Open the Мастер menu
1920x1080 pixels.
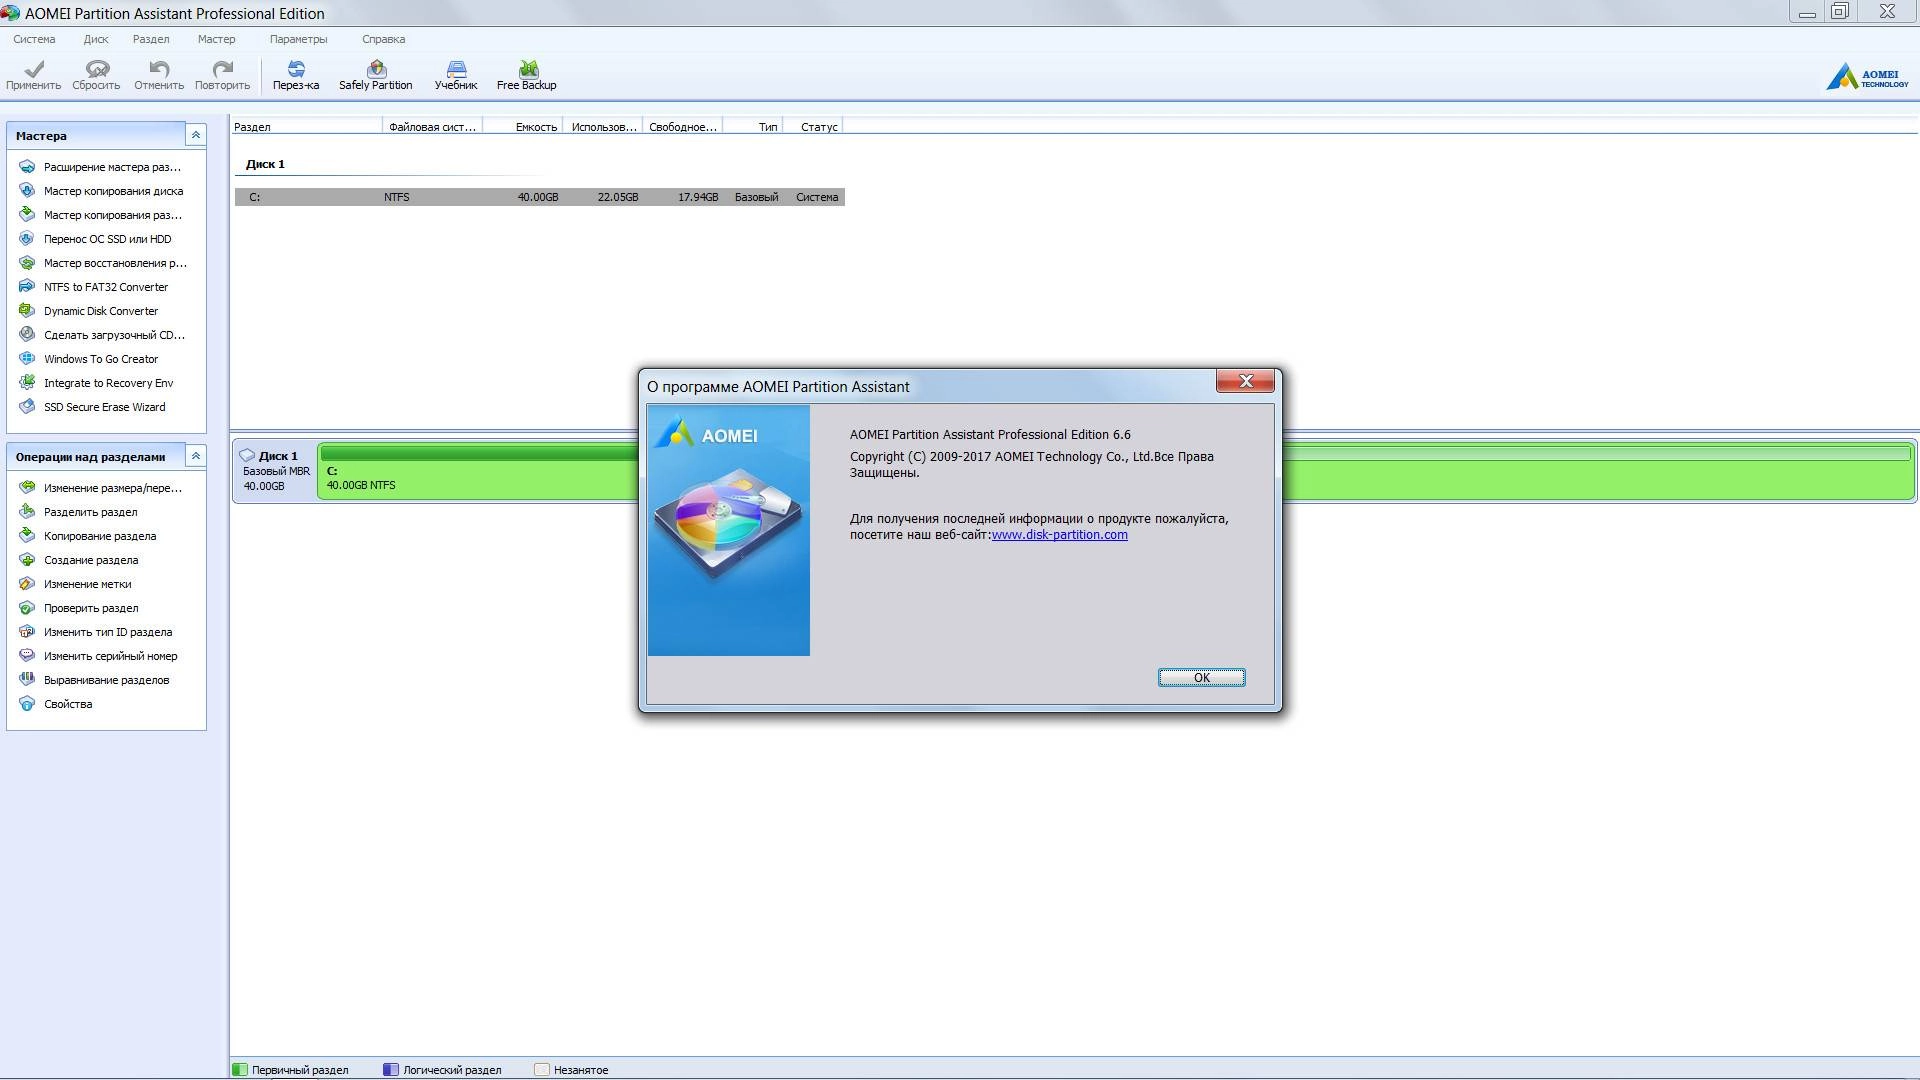(x=216, y=39)
